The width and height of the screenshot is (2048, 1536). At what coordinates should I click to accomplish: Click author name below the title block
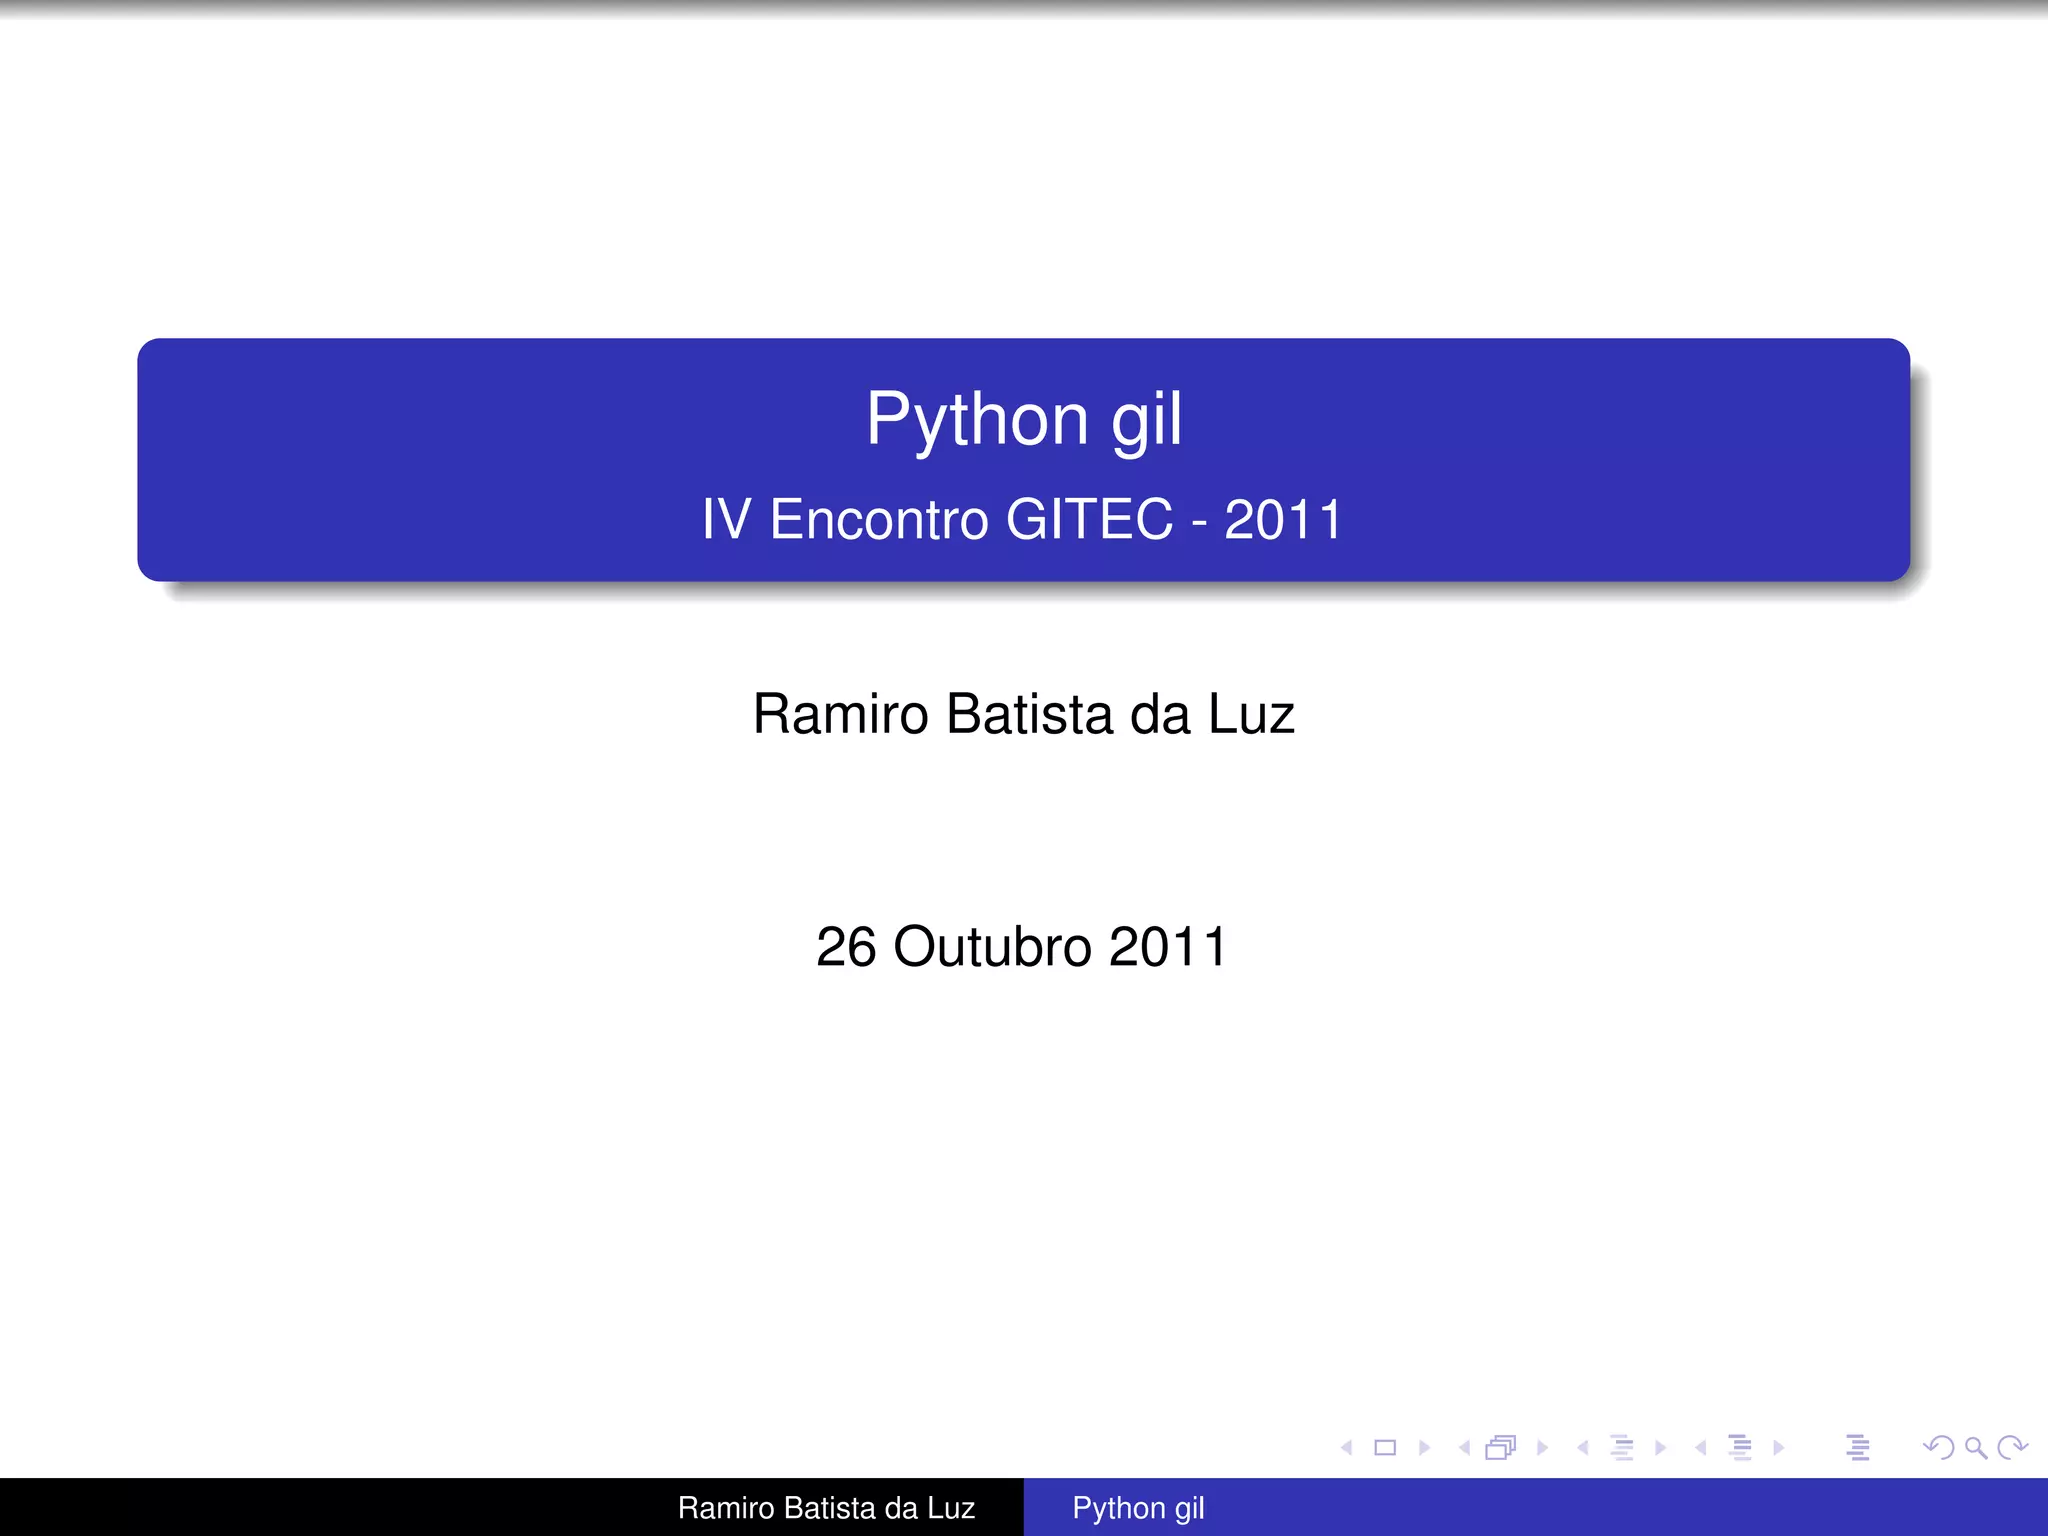click(1024, 714)
